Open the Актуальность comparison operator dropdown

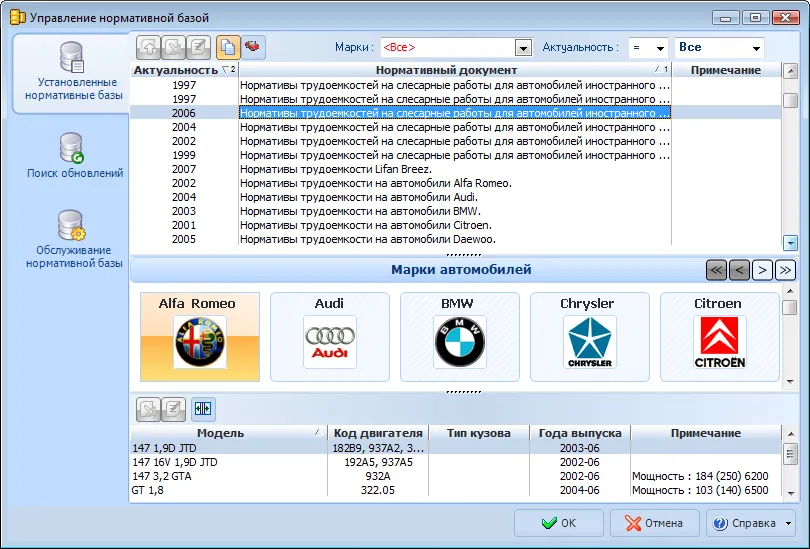pyautogui.click(x=648, y=48)
